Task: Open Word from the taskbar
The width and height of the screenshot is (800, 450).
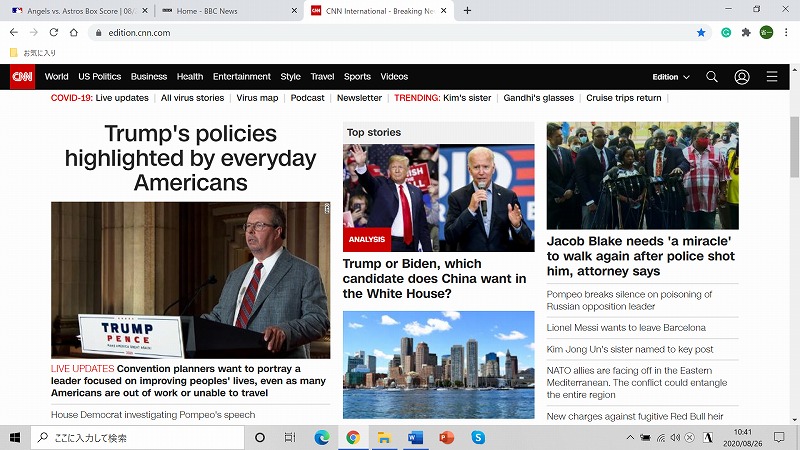Action: coord(415,438)
